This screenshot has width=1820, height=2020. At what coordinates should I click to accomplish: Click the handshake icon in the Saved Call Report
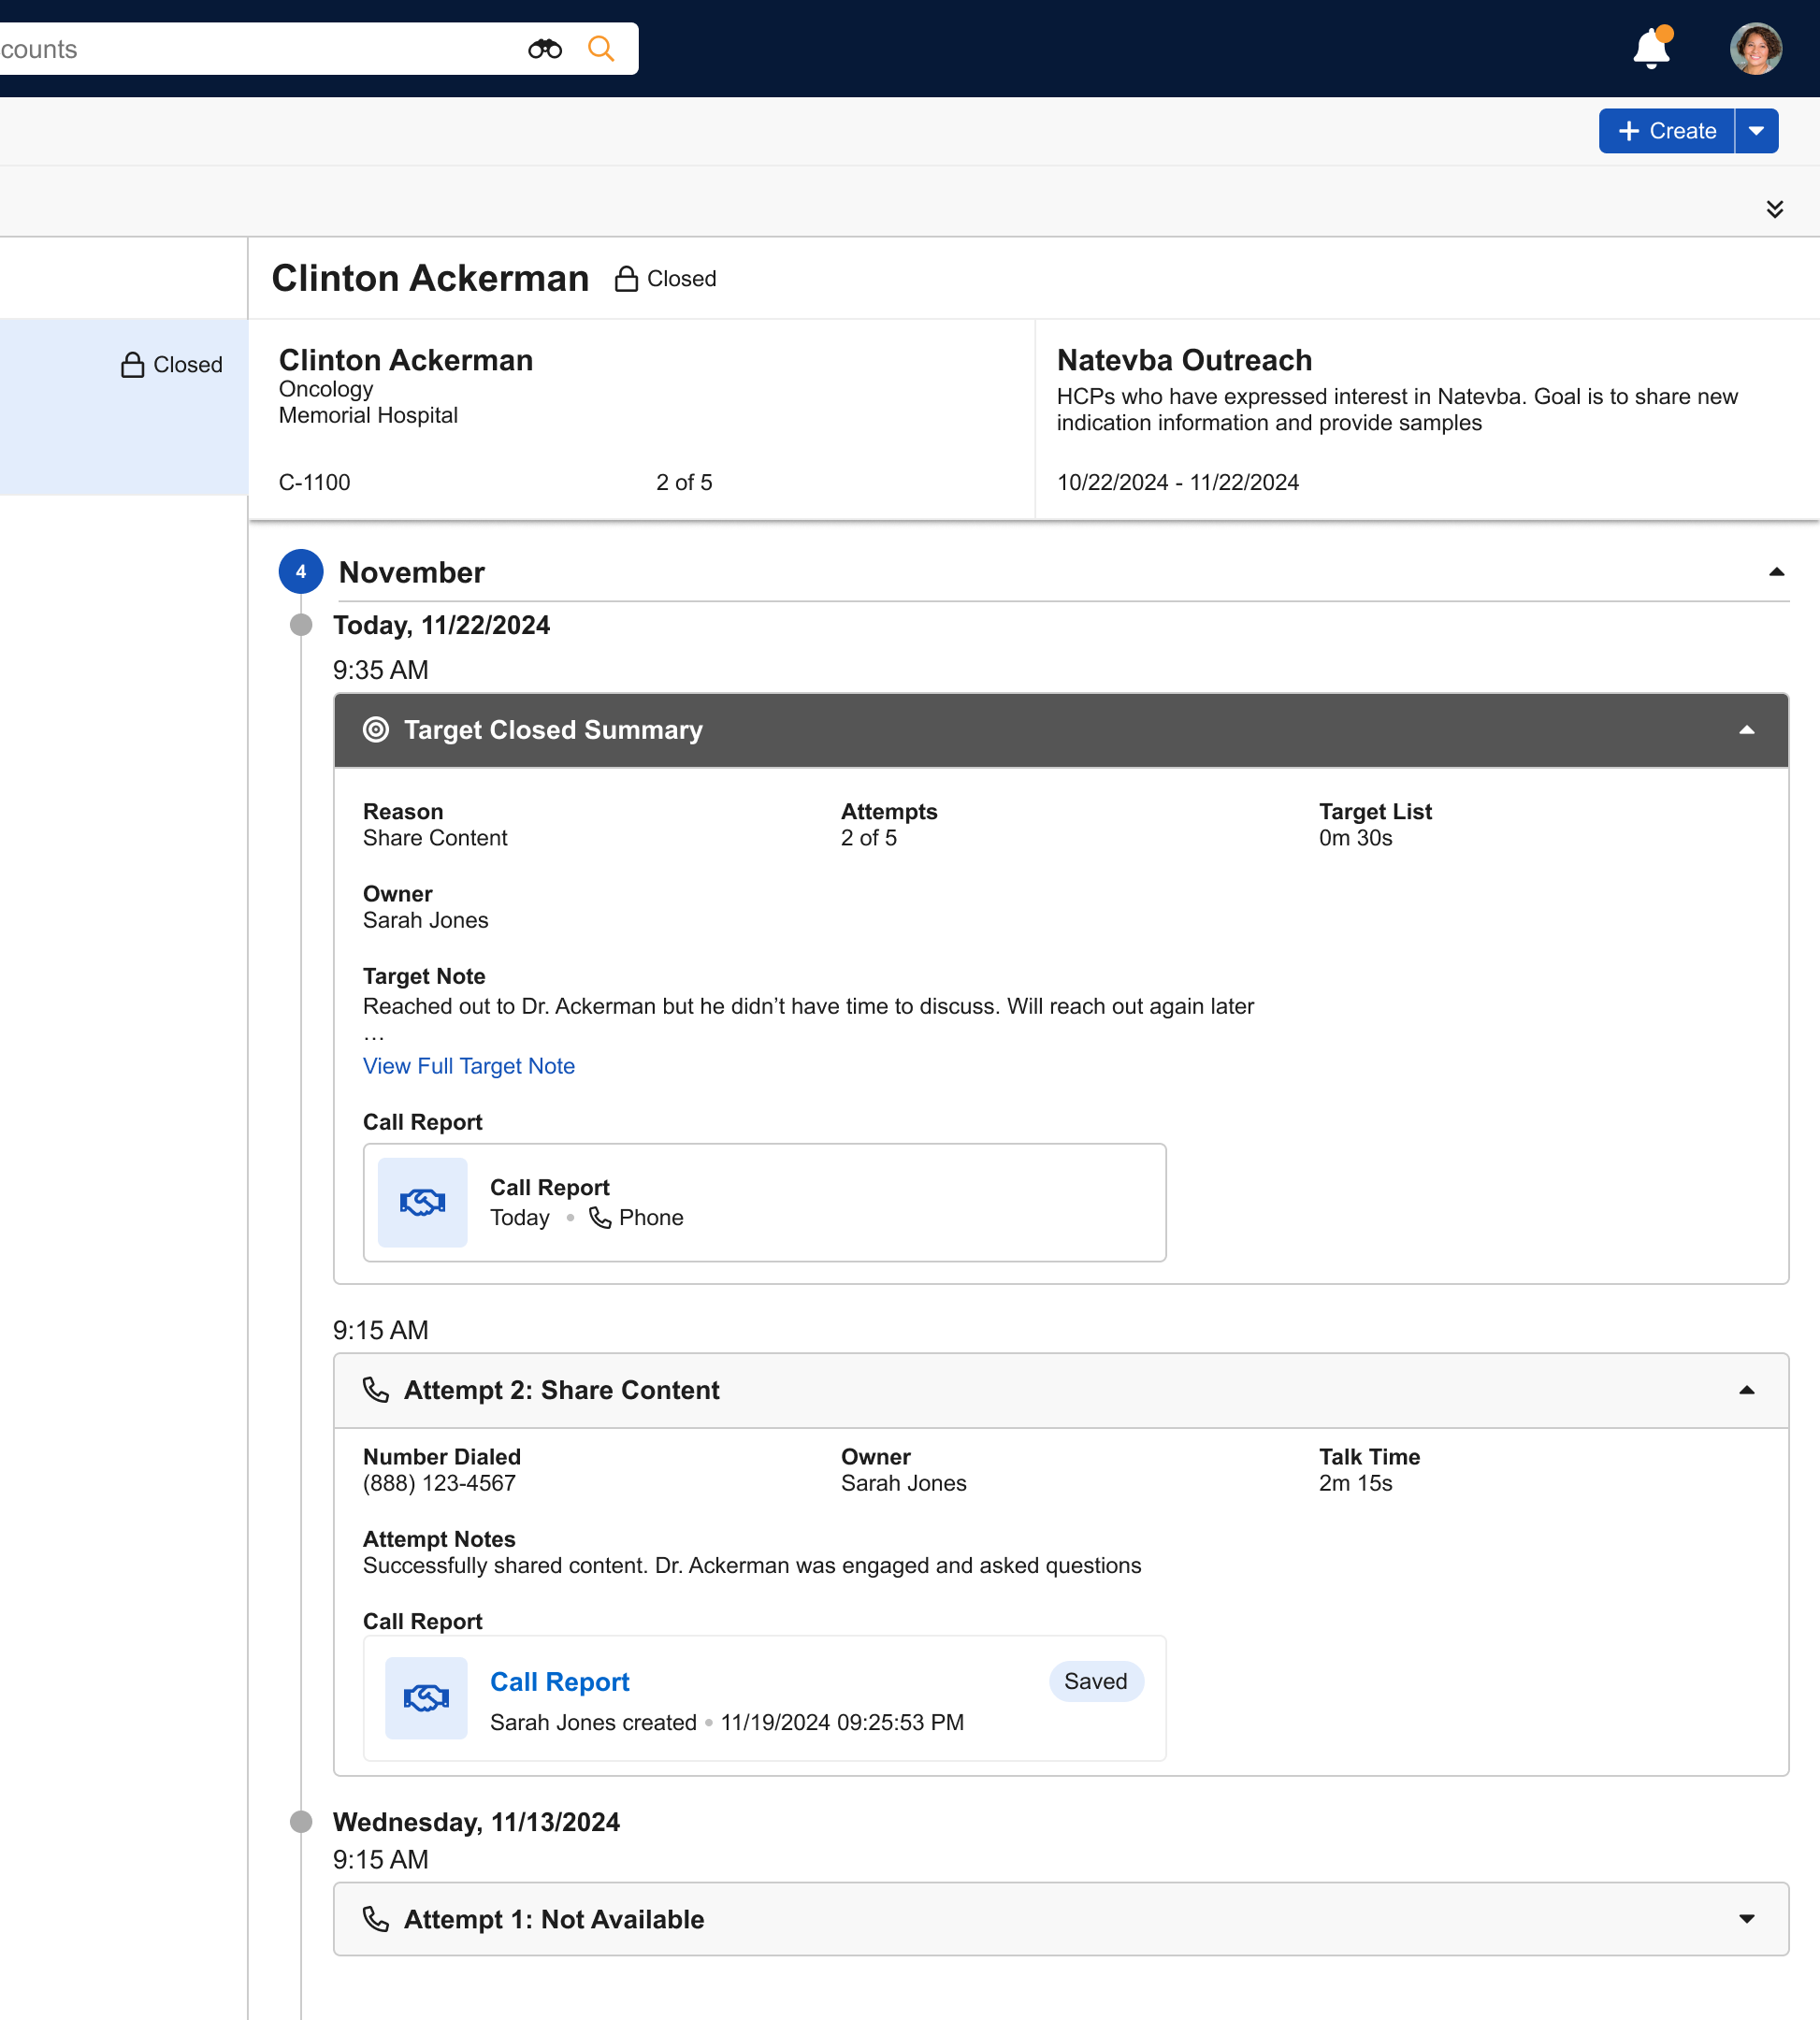[x=426, y=1697]
